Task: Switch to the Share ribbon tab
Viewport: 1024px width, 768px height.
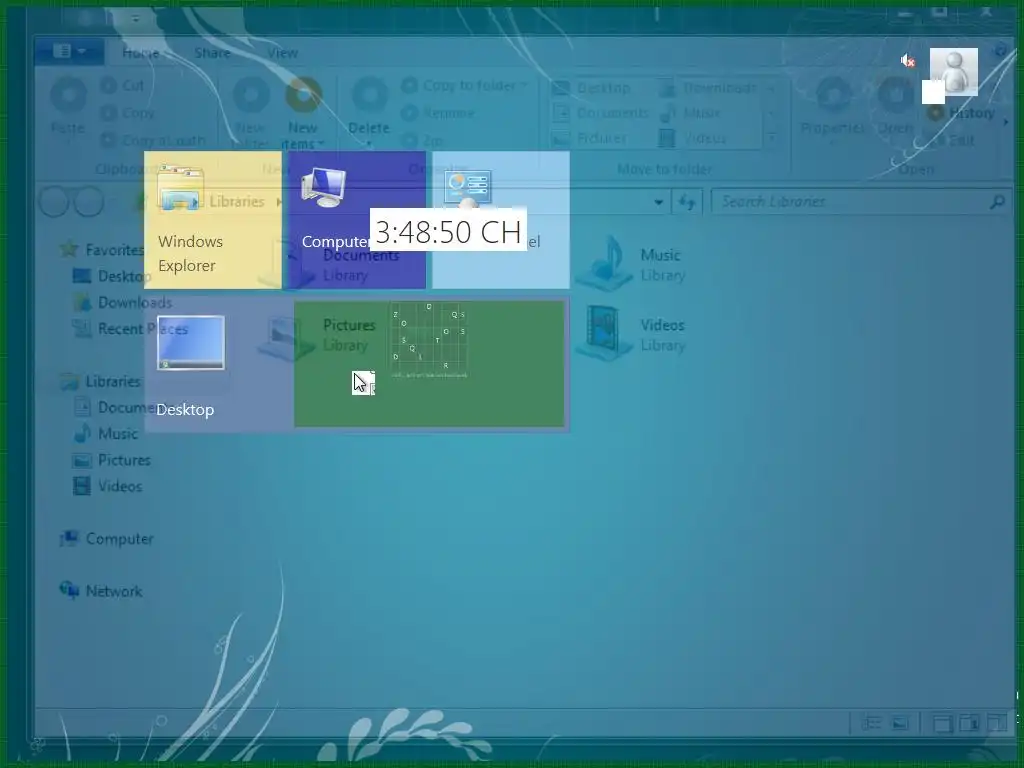Action: (x=212, y=53)
